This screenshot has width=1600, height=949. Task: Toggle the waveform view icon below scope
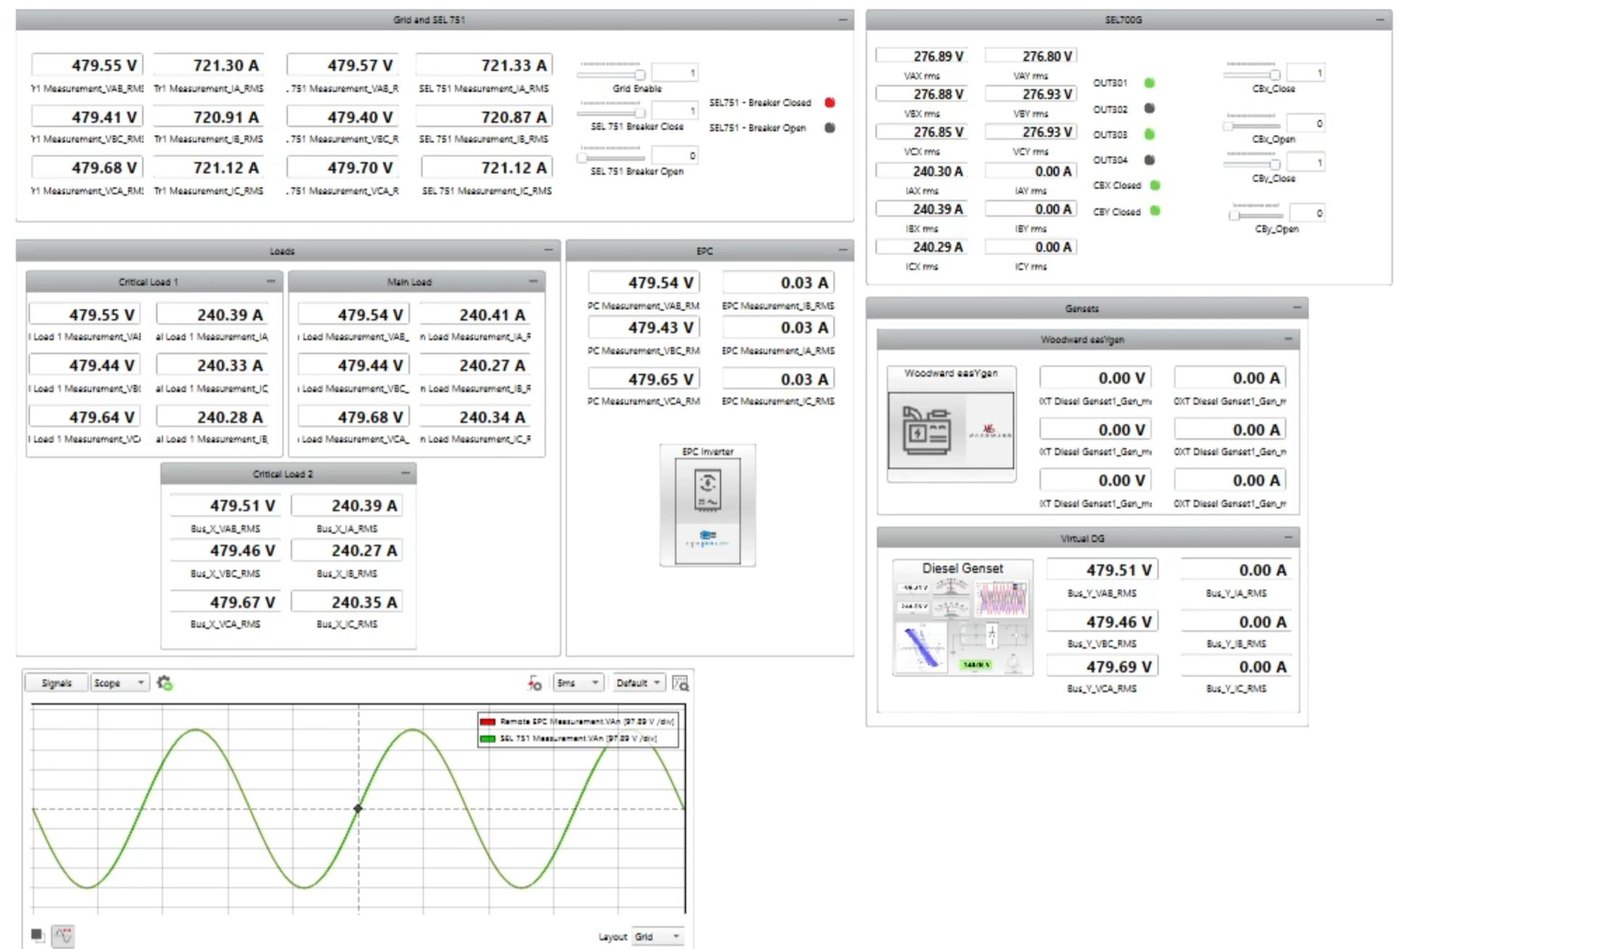coord(63,936)
